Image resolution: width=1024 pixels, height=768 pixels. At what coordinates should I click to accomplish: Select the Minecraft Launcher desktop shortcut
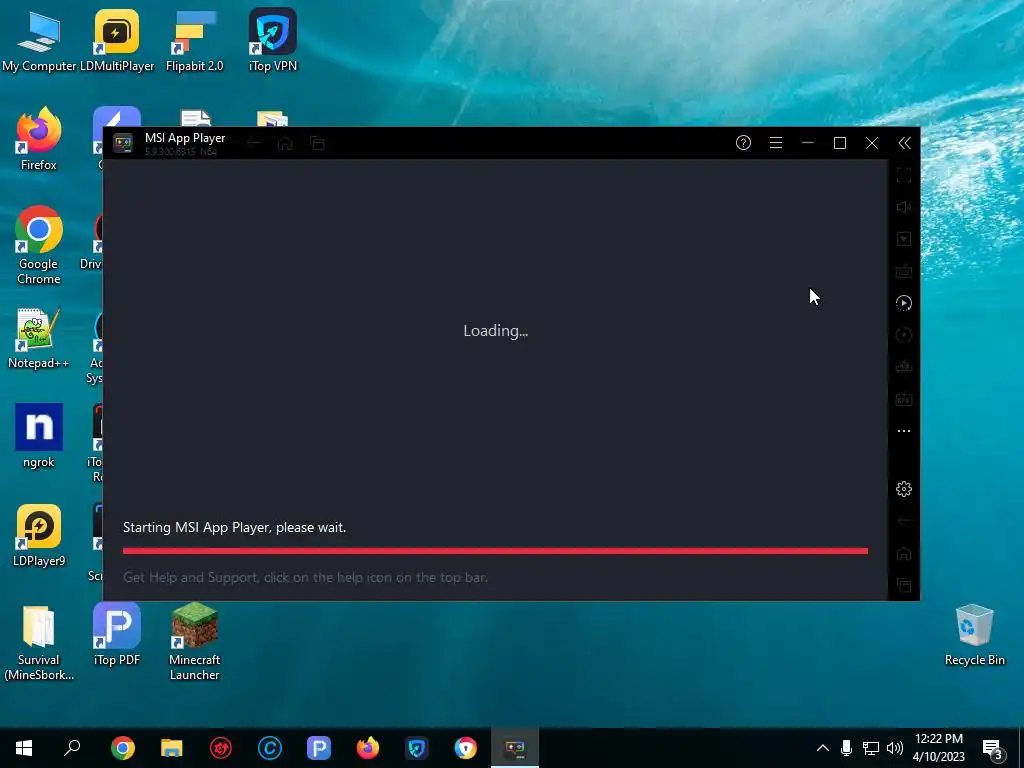pos(195,641)
